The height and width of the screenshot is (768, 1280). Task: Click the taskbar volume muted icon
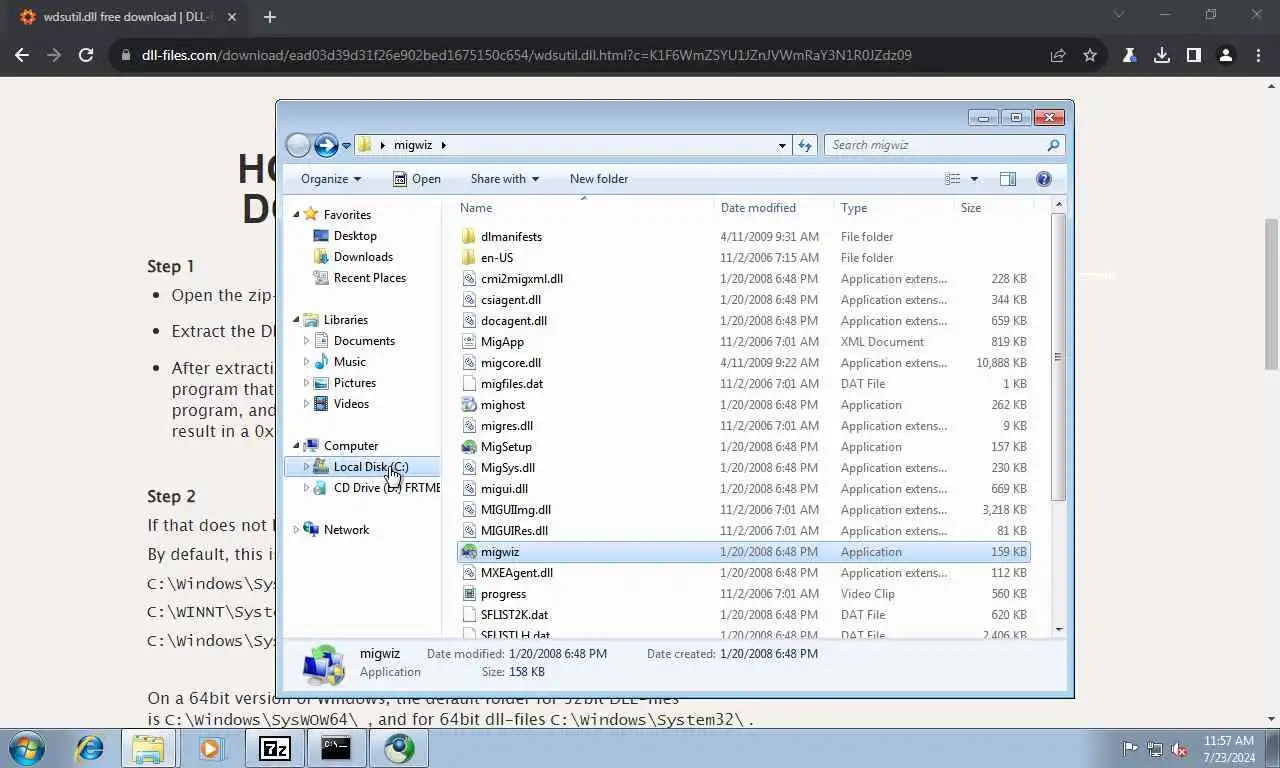[1179, 748]
